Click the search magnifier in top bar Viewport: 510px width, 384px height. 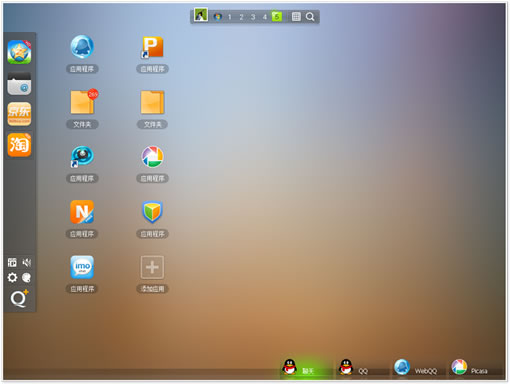click(310, 17)
